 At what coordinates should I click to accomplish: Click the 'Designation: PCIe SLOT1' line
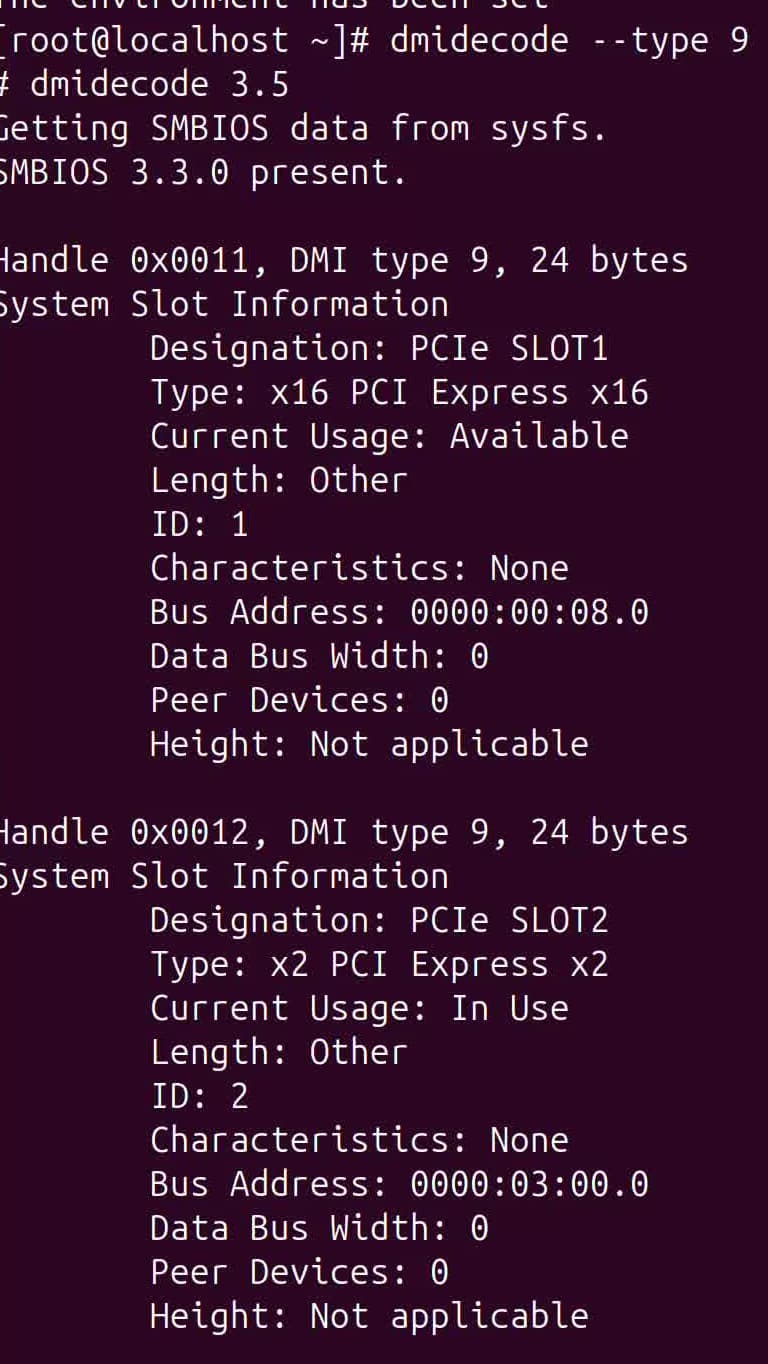coord(379,349)
